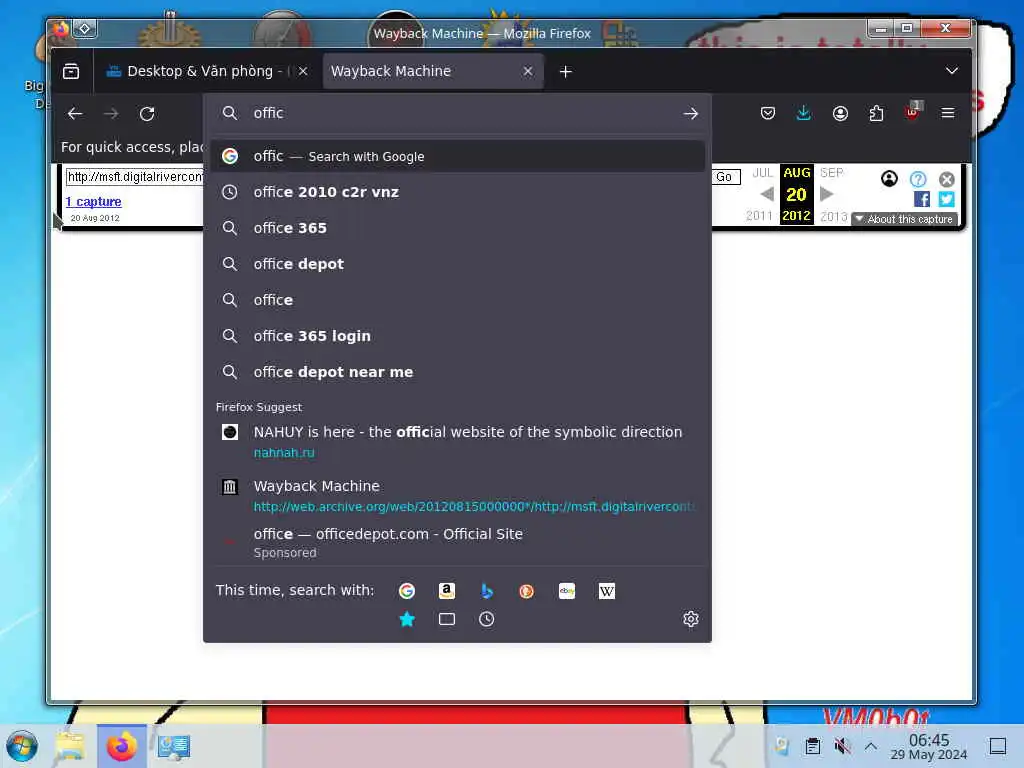The width and height of the screenshot is (1024, 768).
Task: Choose 'office depot' search suggestion
Action: click(457, 264)
